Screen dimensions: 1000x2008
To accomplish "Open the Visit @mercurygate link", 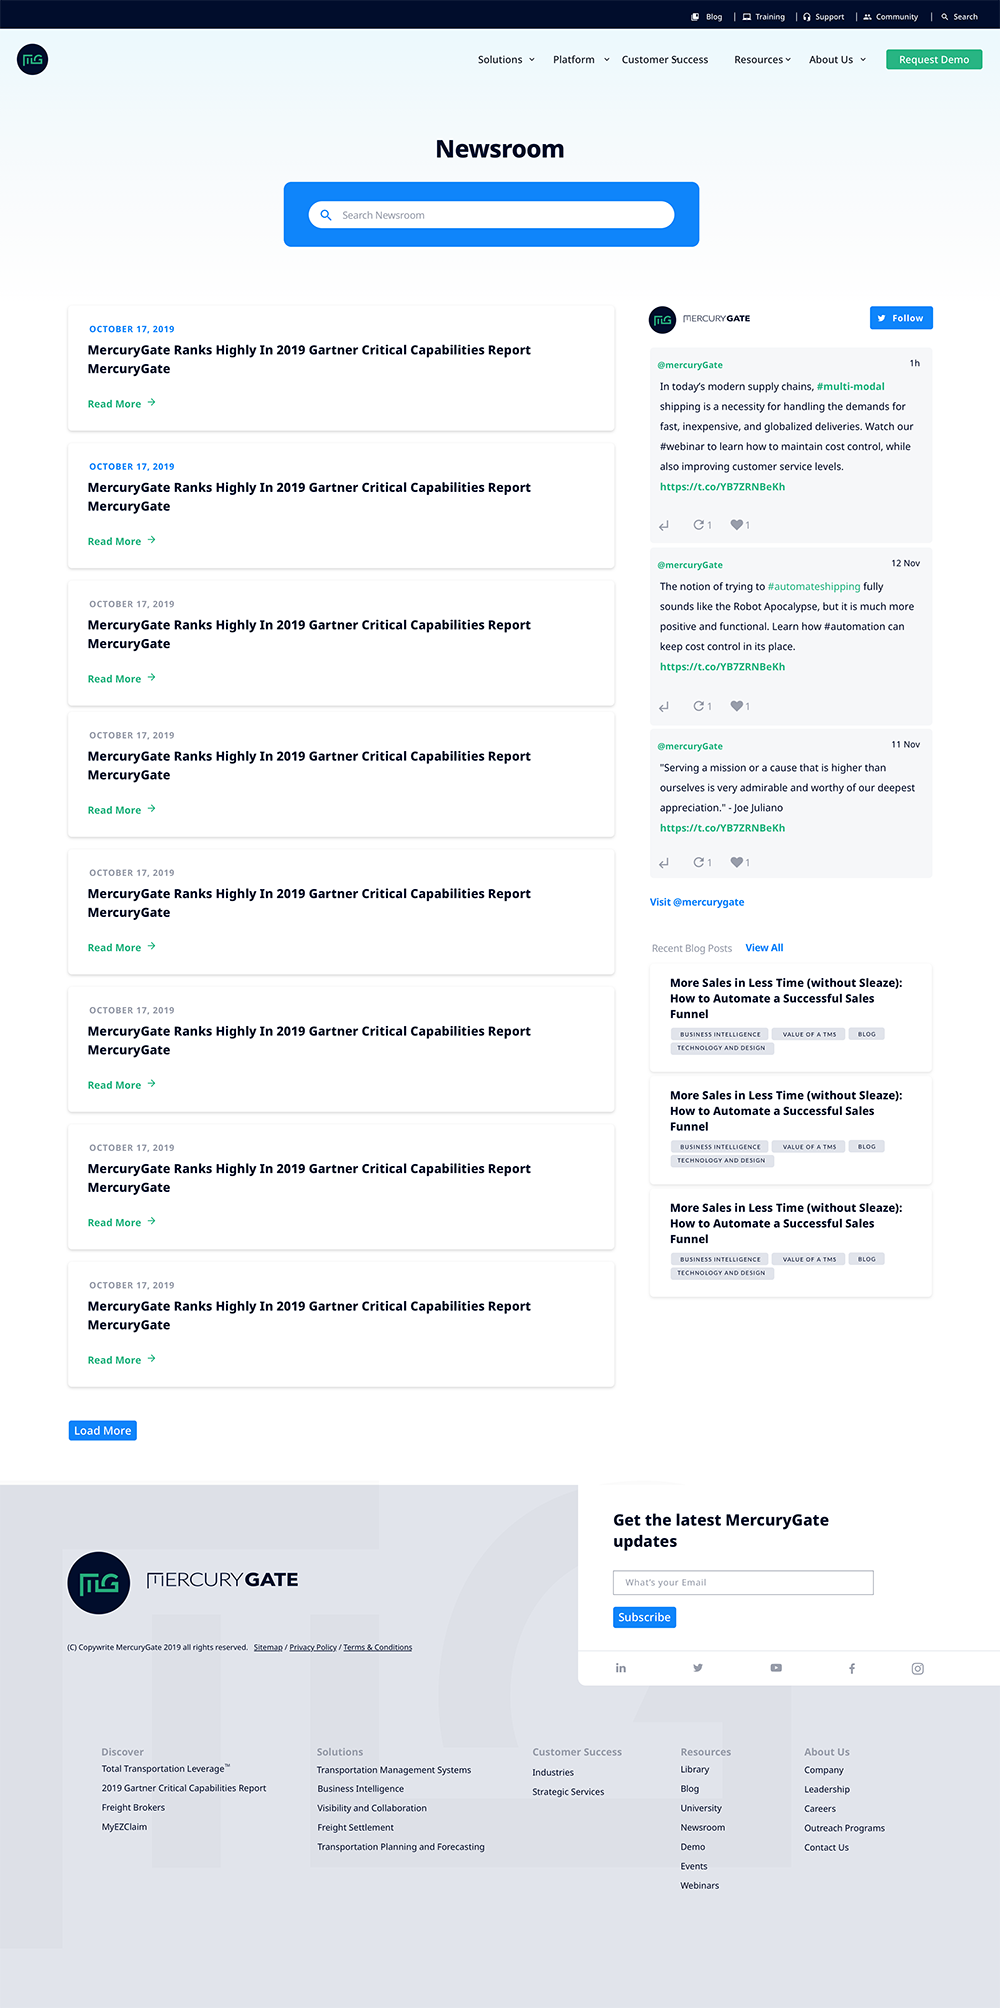I will (697, 902).
